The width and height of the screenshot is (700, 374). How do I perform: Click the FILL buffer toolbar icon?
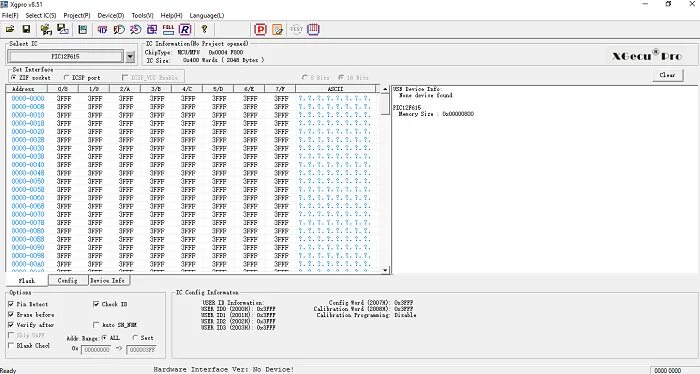(168, 29)
